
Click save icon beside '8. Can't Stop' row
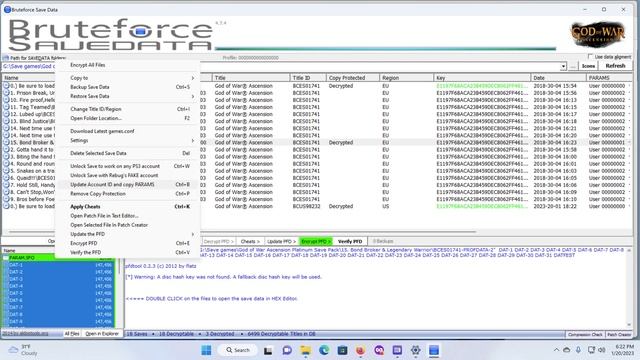tap(6, 192)
